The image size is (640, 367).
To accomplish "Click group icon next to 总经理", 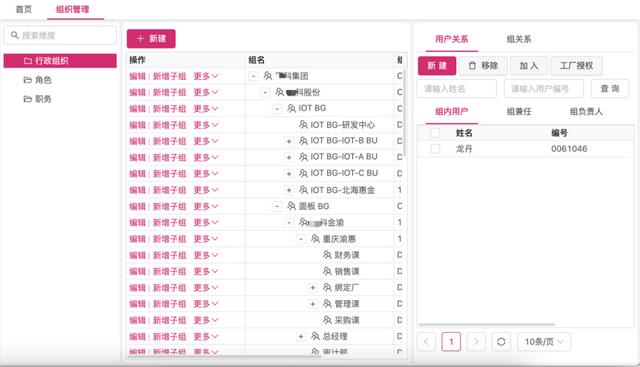I will click(x=316, y=336).
